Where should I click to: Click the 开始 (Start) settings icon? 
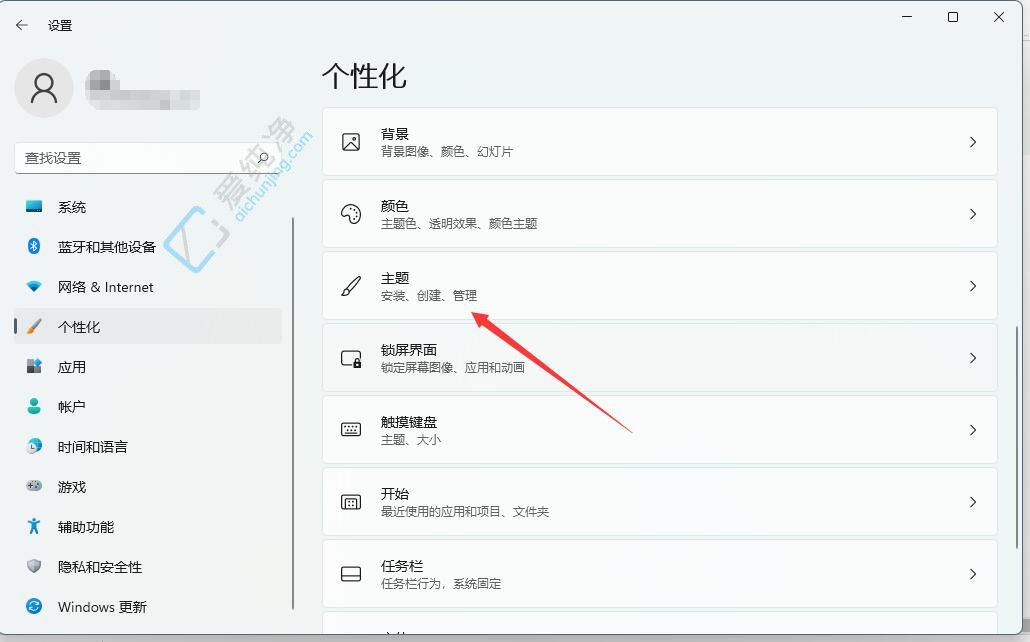350,502
